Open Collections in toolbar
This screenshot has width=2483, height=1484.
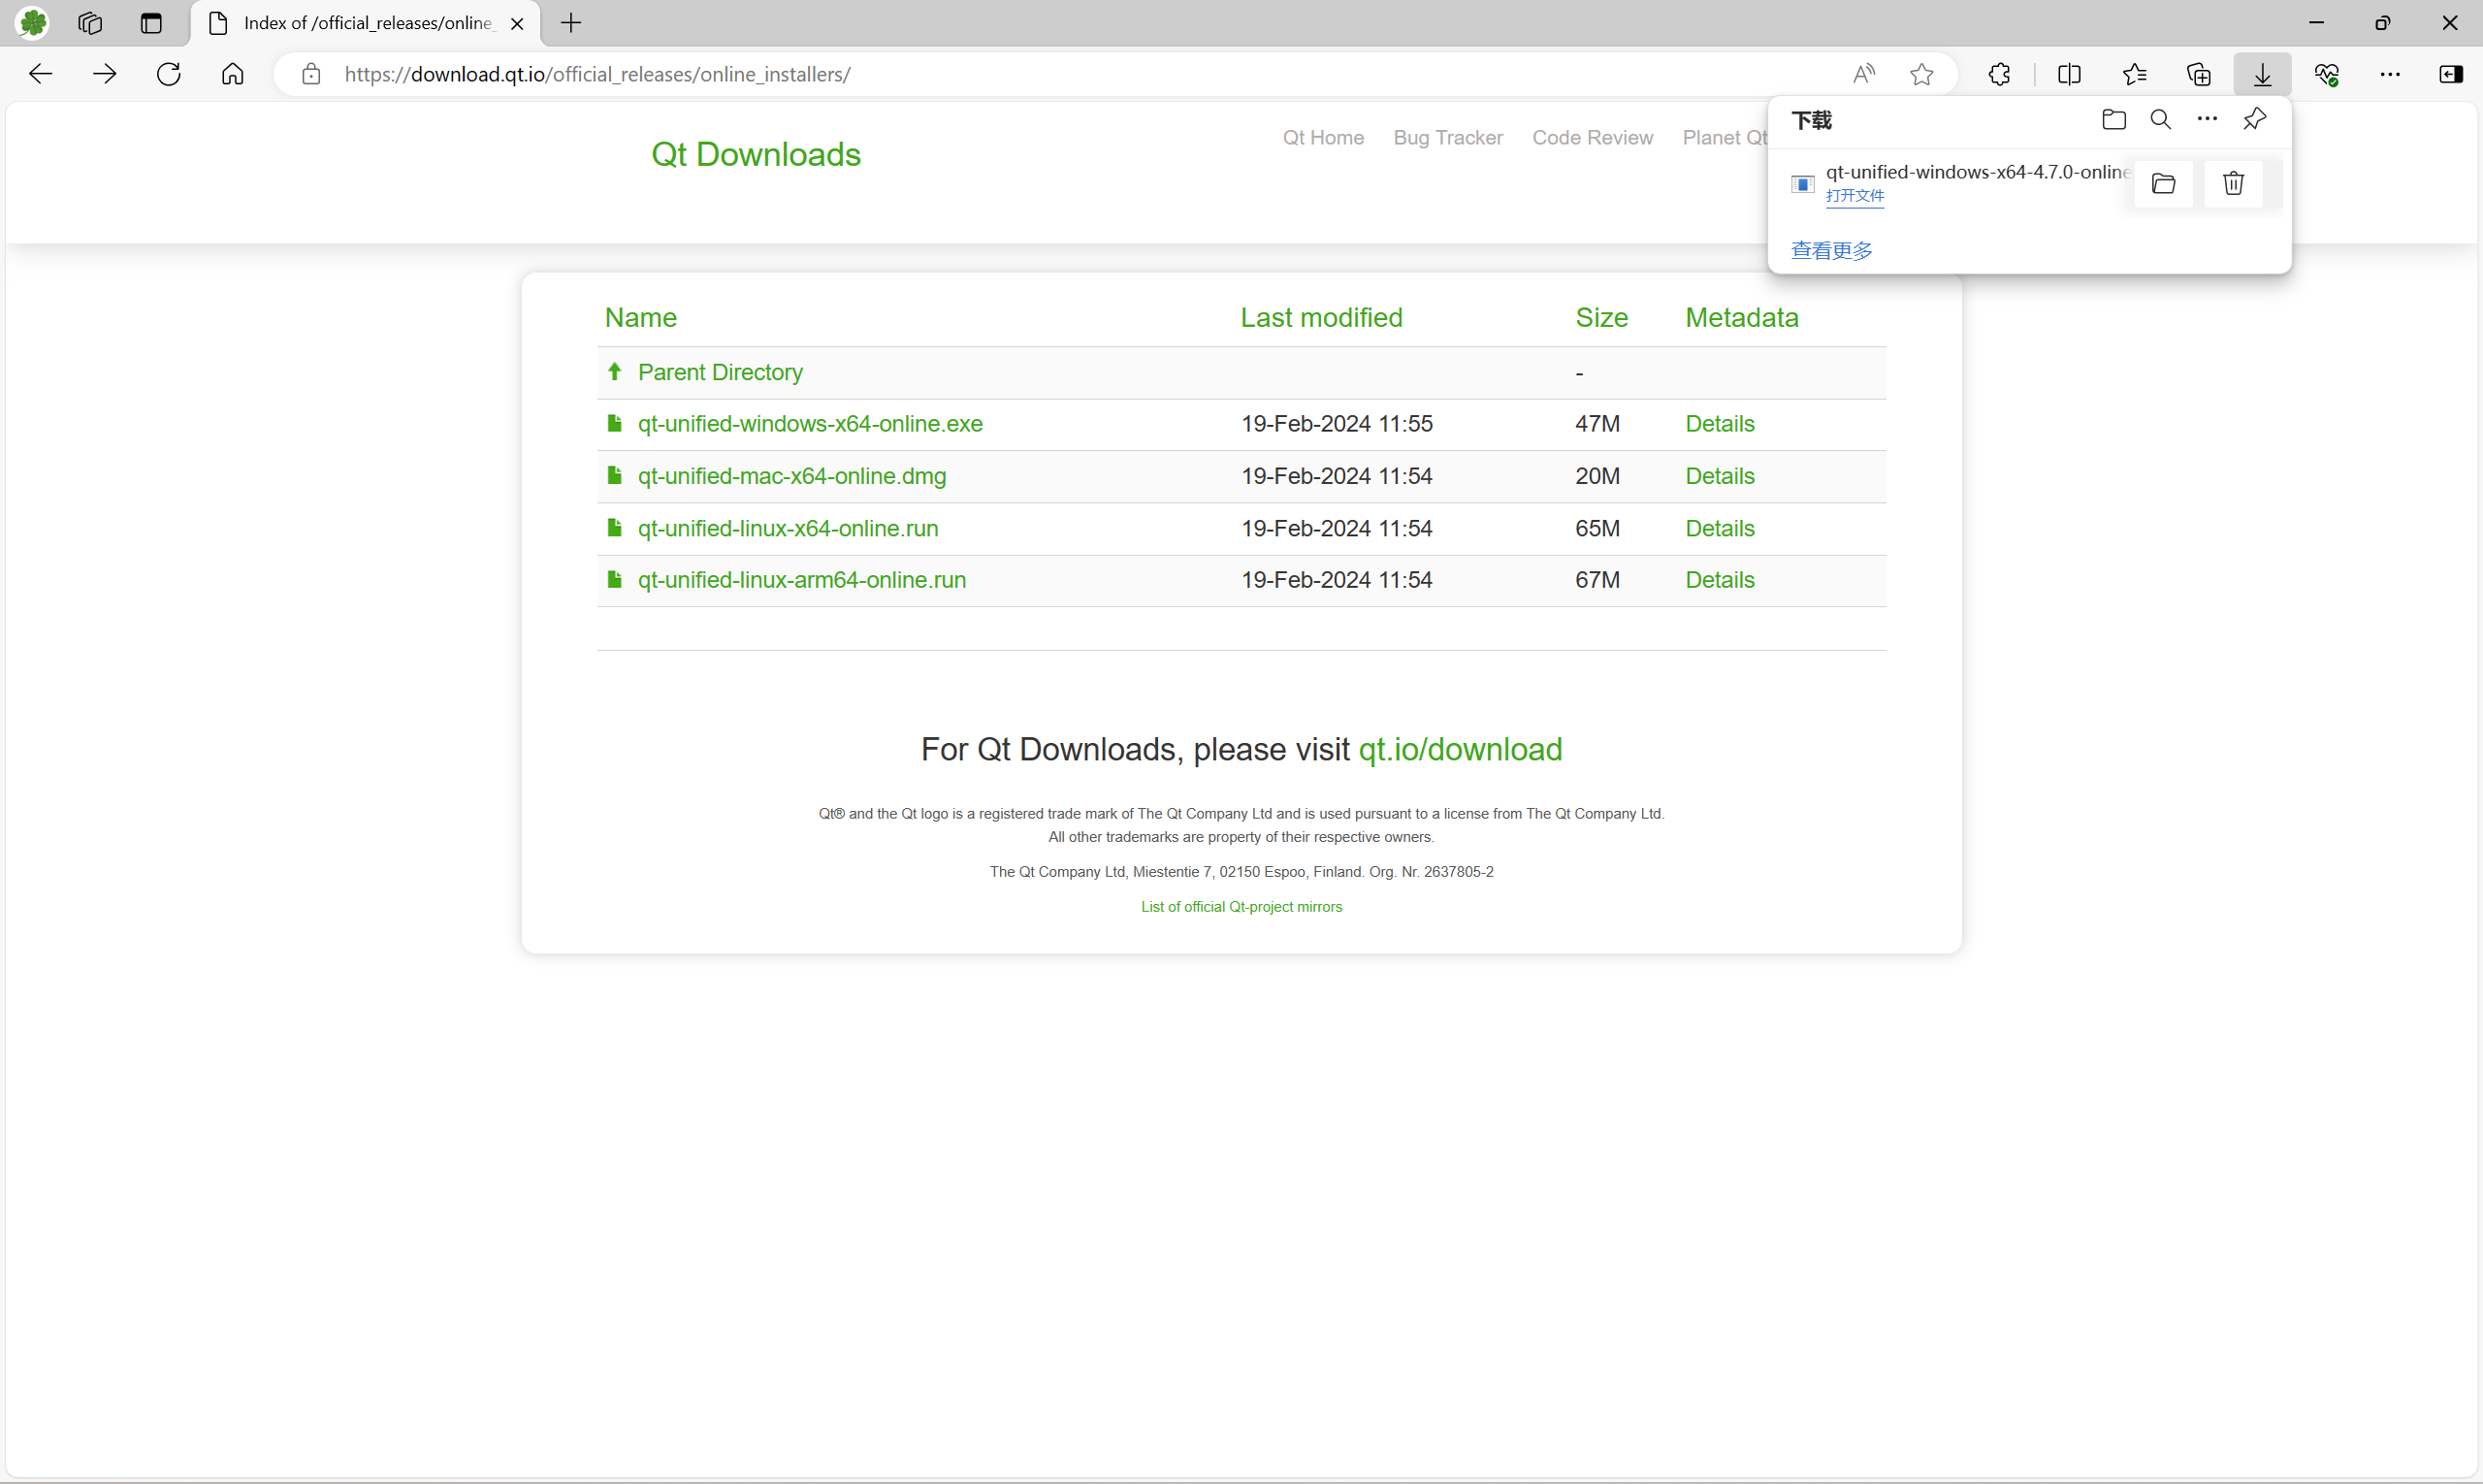pos(2198,74)
